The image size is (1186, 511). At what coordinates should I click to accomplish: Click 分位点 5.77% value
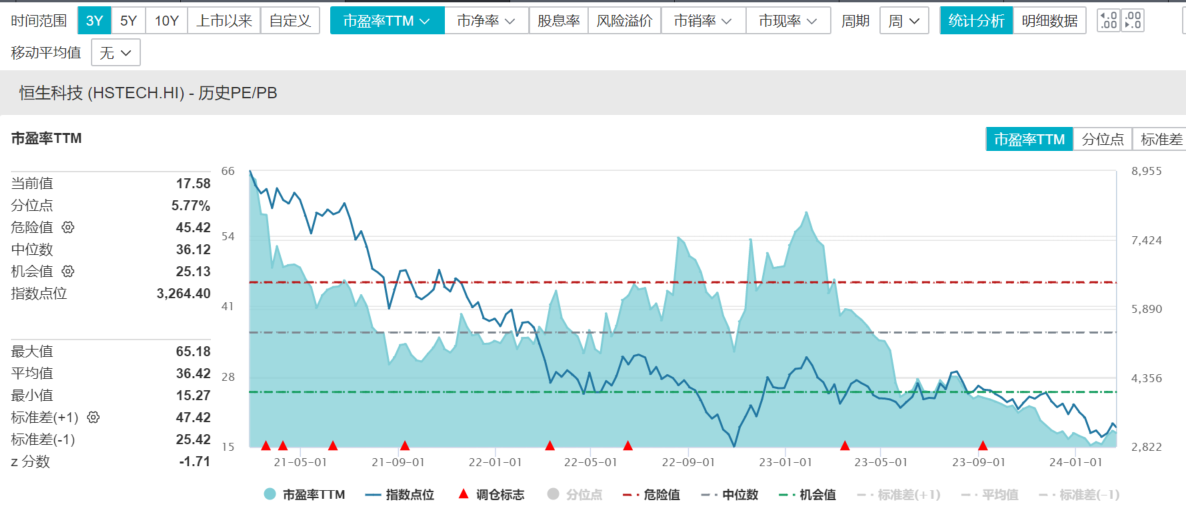click(191, 206)
